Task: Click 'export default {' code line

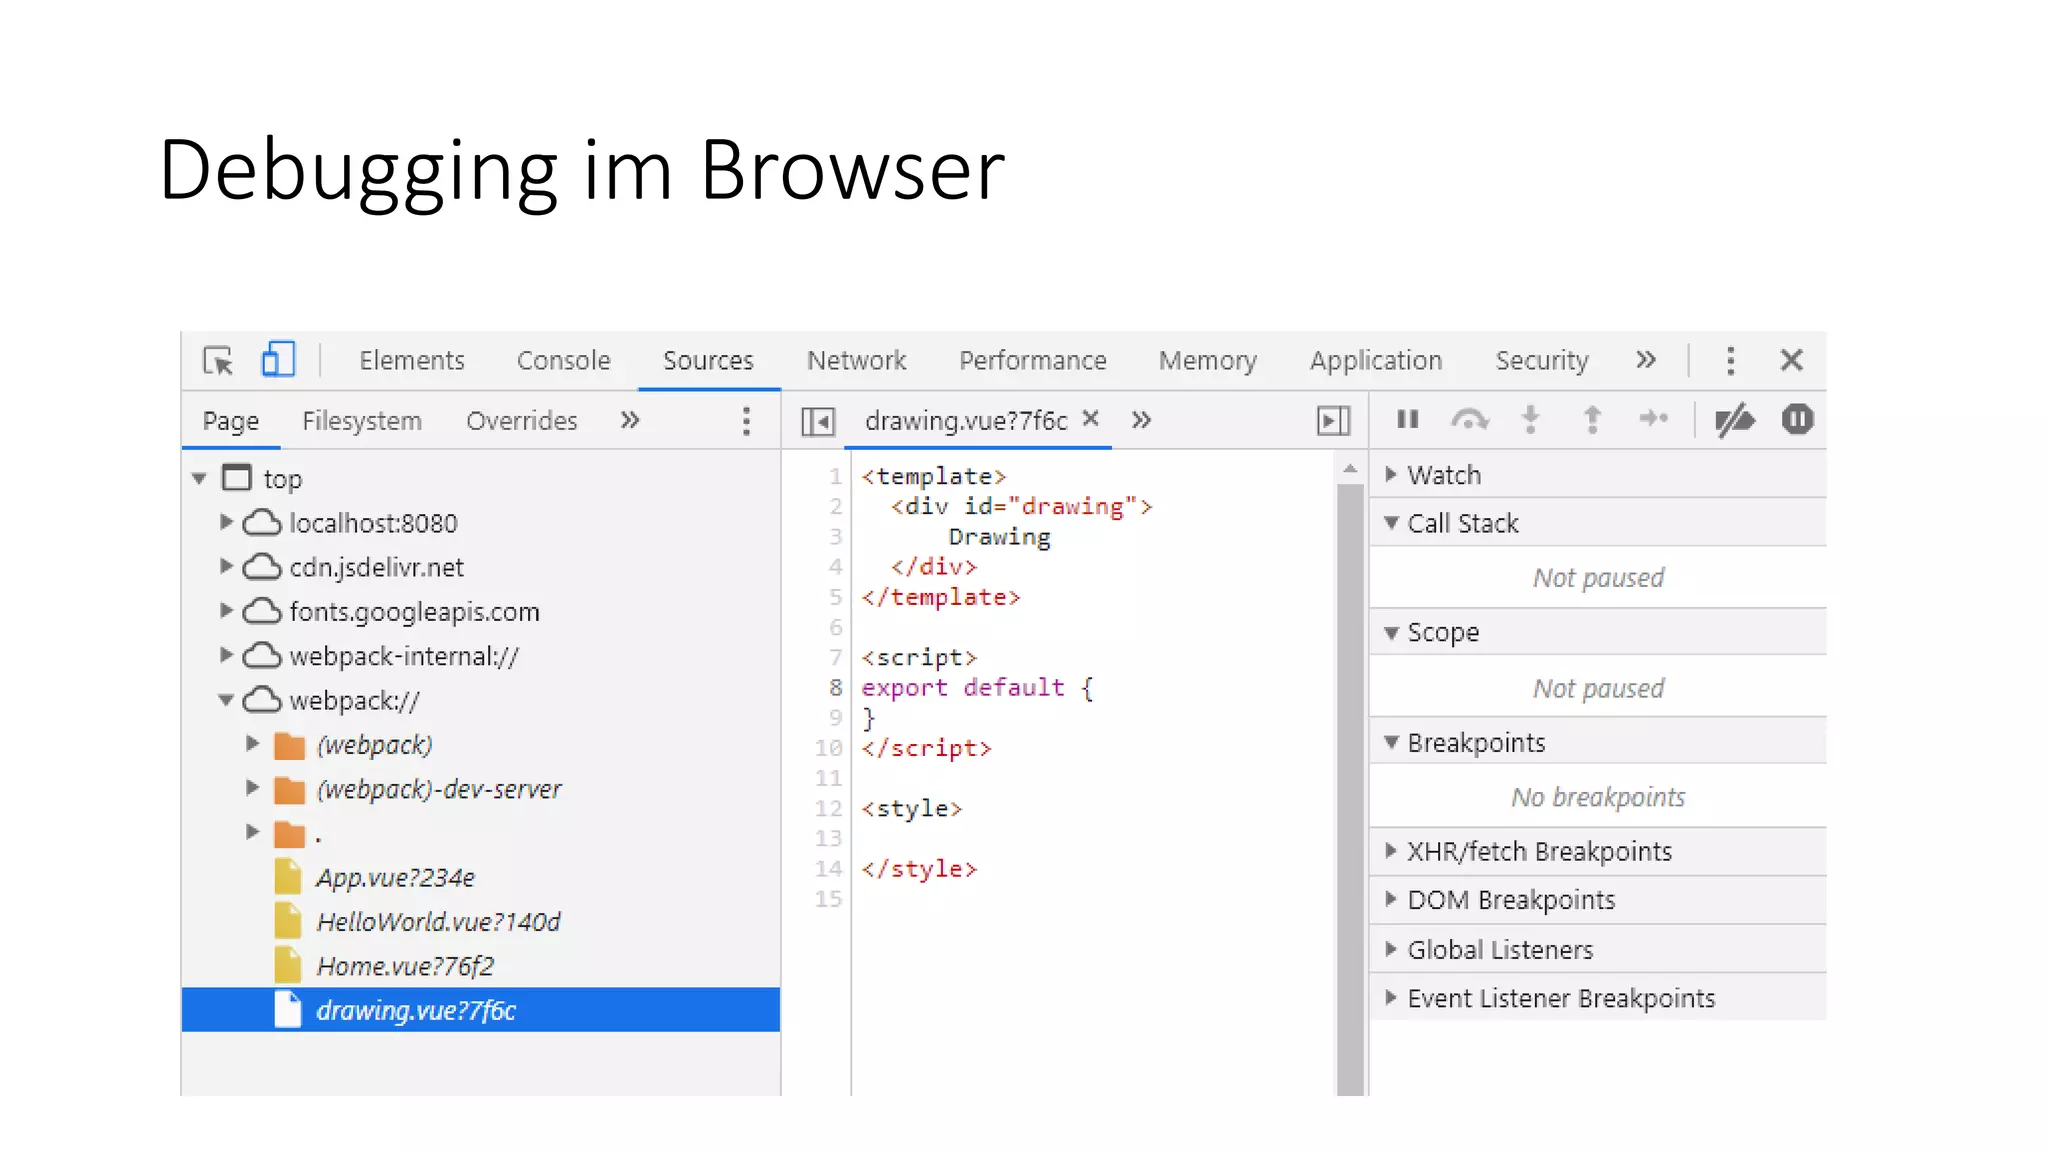Action: (x=978, y=688)
